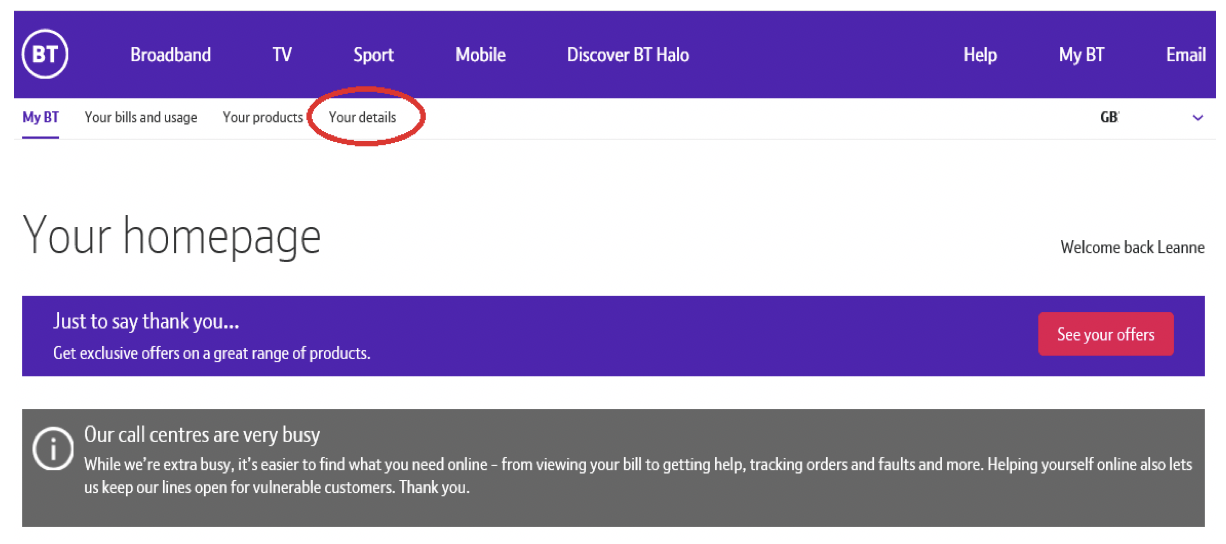
Task: Click the See your offers button
Action: point(1106,335)
